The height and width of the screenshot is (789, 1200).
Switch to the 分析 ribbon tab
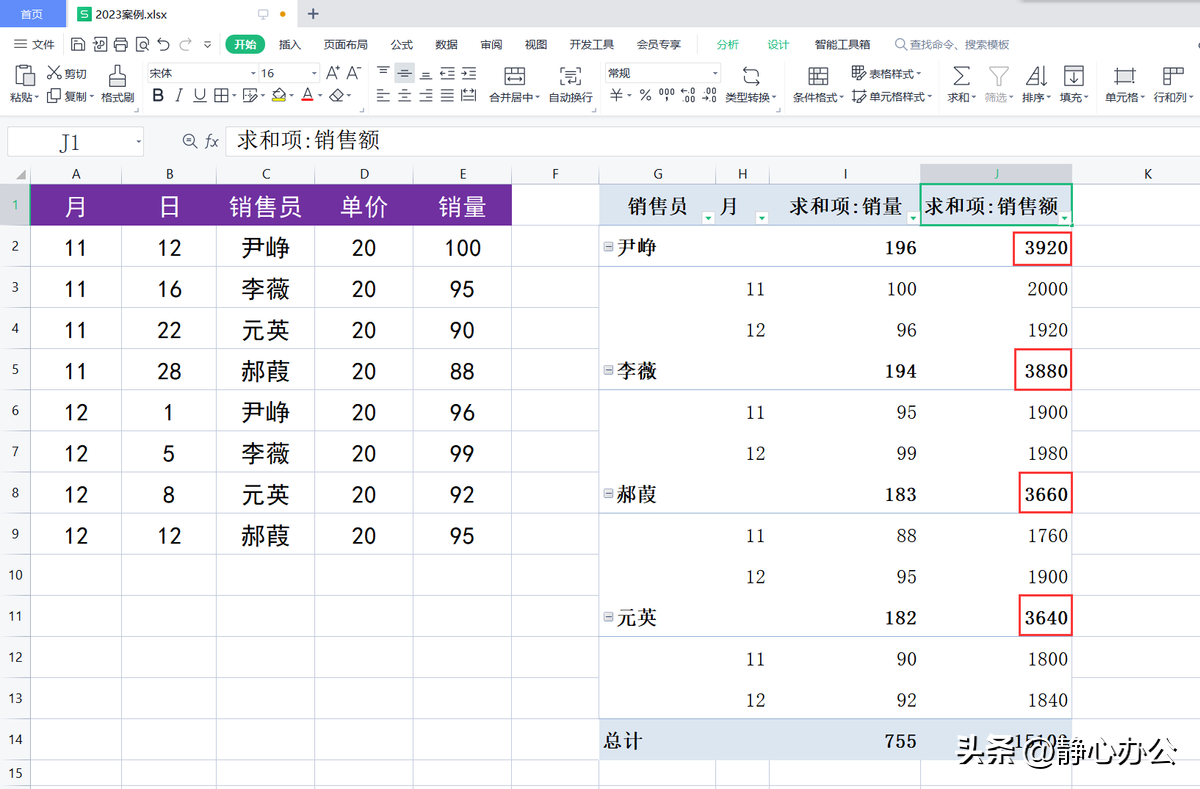(x=728, y=44)
